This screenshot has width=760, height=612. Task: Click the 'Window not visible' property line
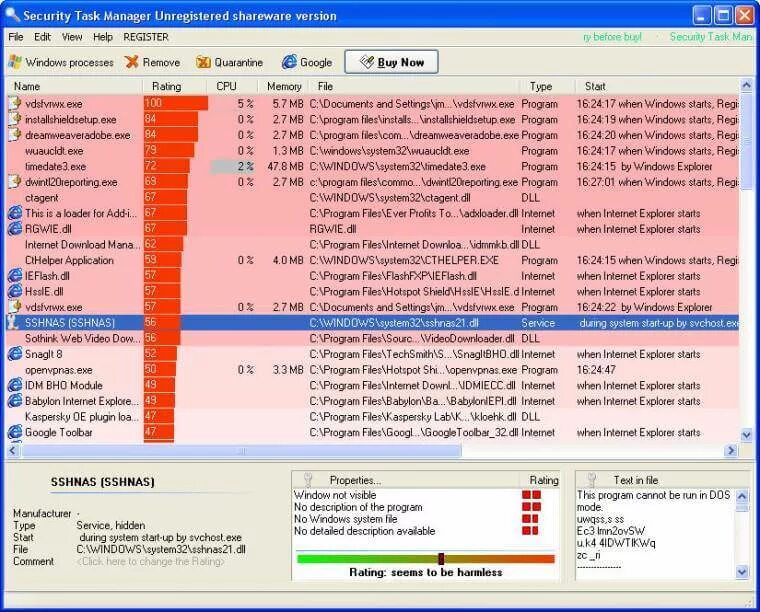click(x=335, y=495)
